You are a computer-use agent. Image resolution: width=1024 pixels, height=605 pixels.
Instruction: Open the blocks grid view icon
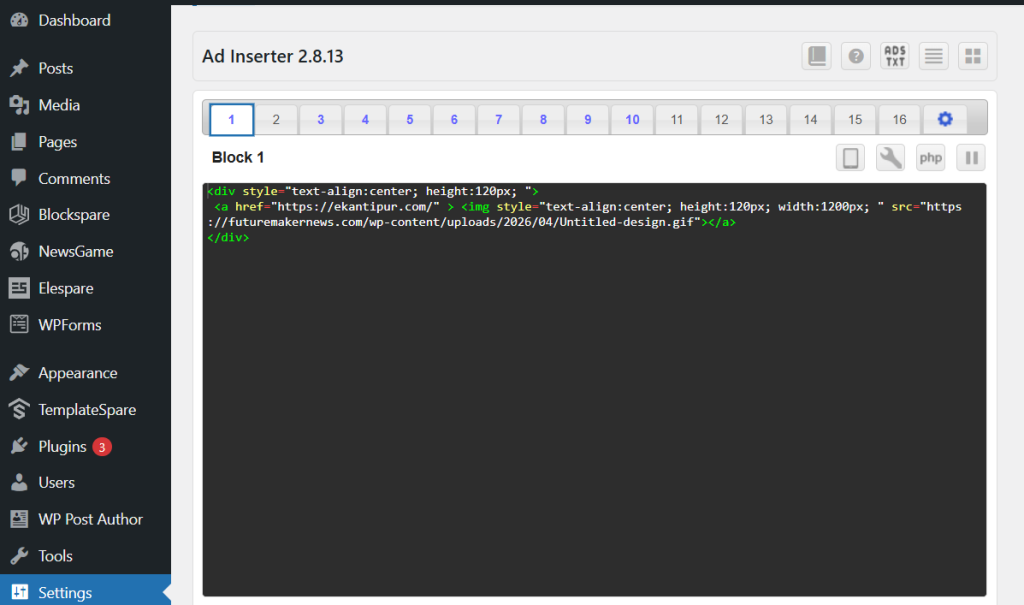tap(972, 56)
